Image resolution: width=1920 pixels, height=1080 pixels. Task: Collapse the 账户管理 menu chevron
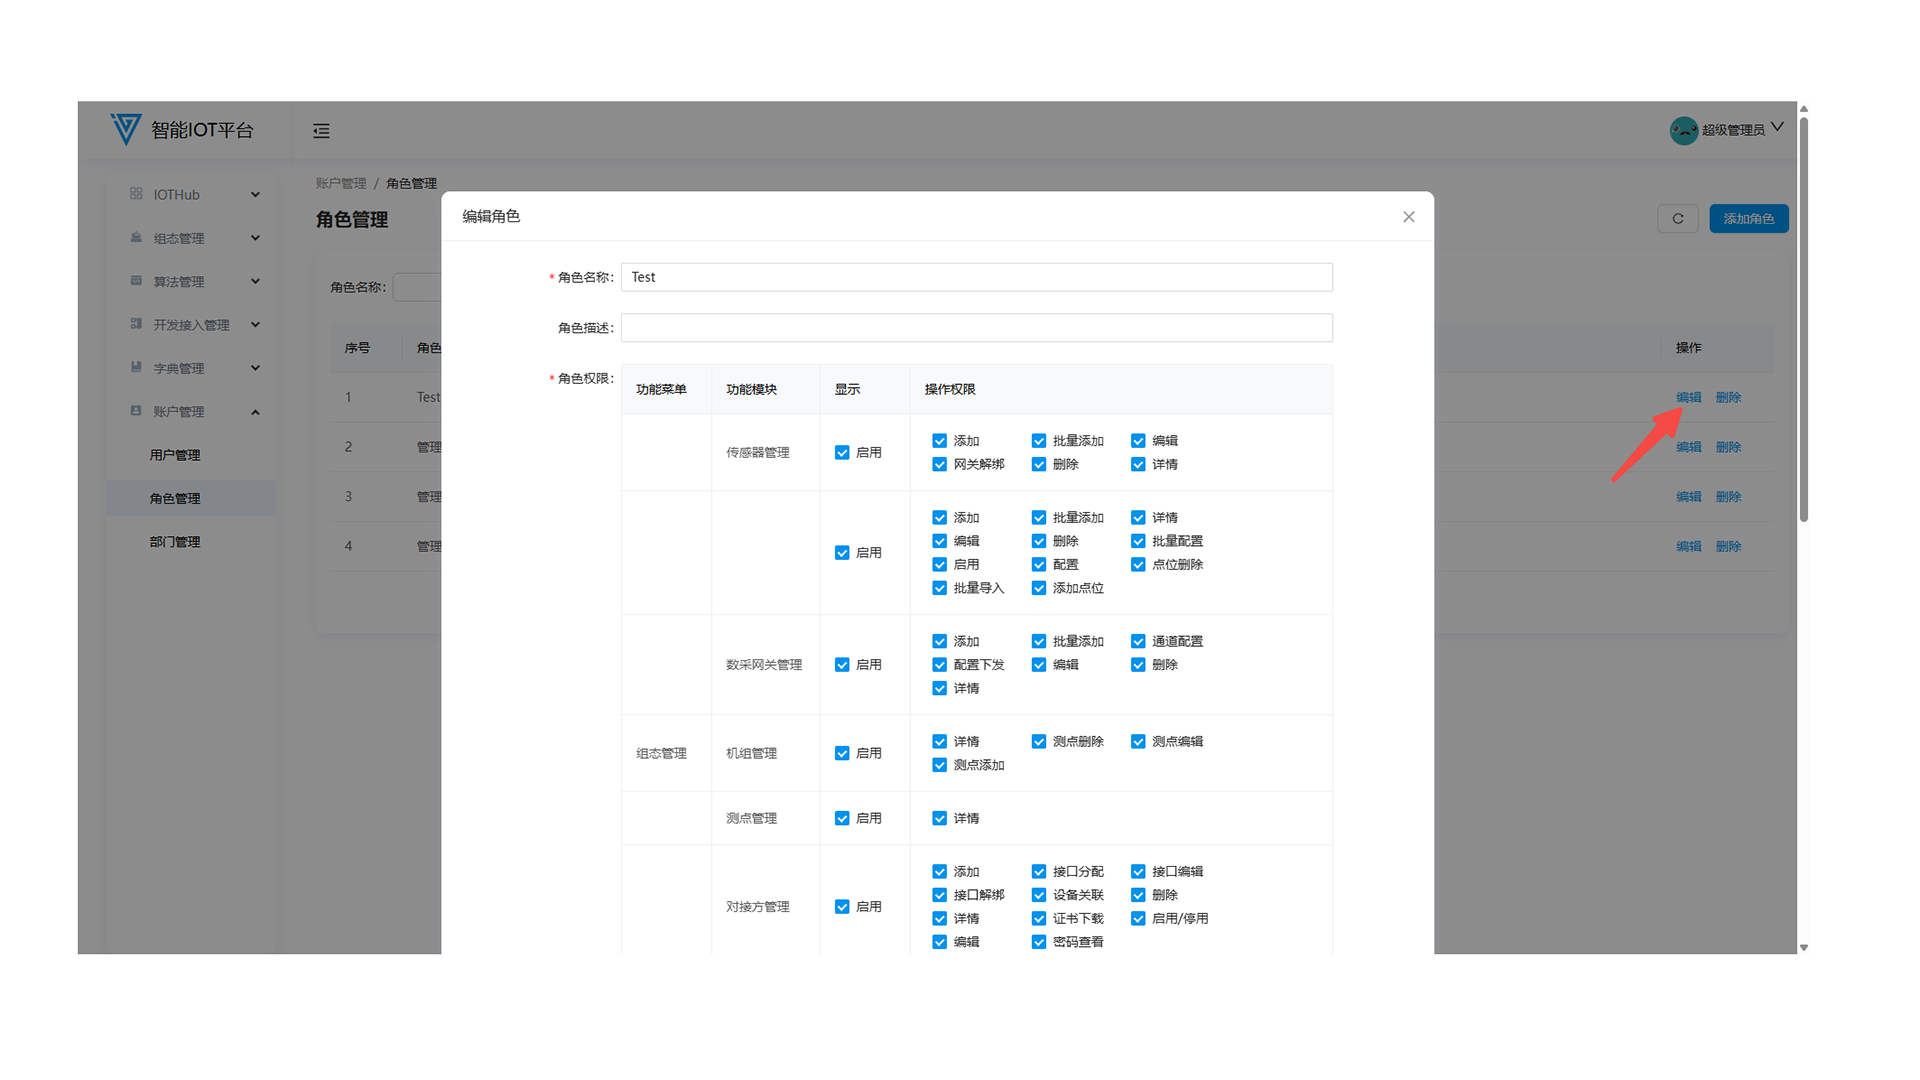point(255,412)
